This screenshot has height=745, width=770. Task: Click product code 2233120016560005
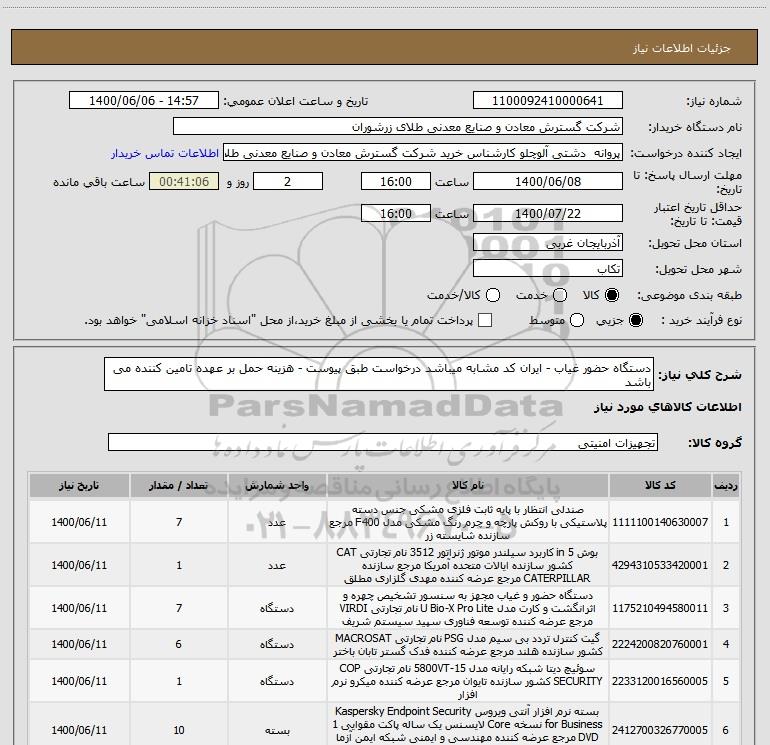point(660,681)
